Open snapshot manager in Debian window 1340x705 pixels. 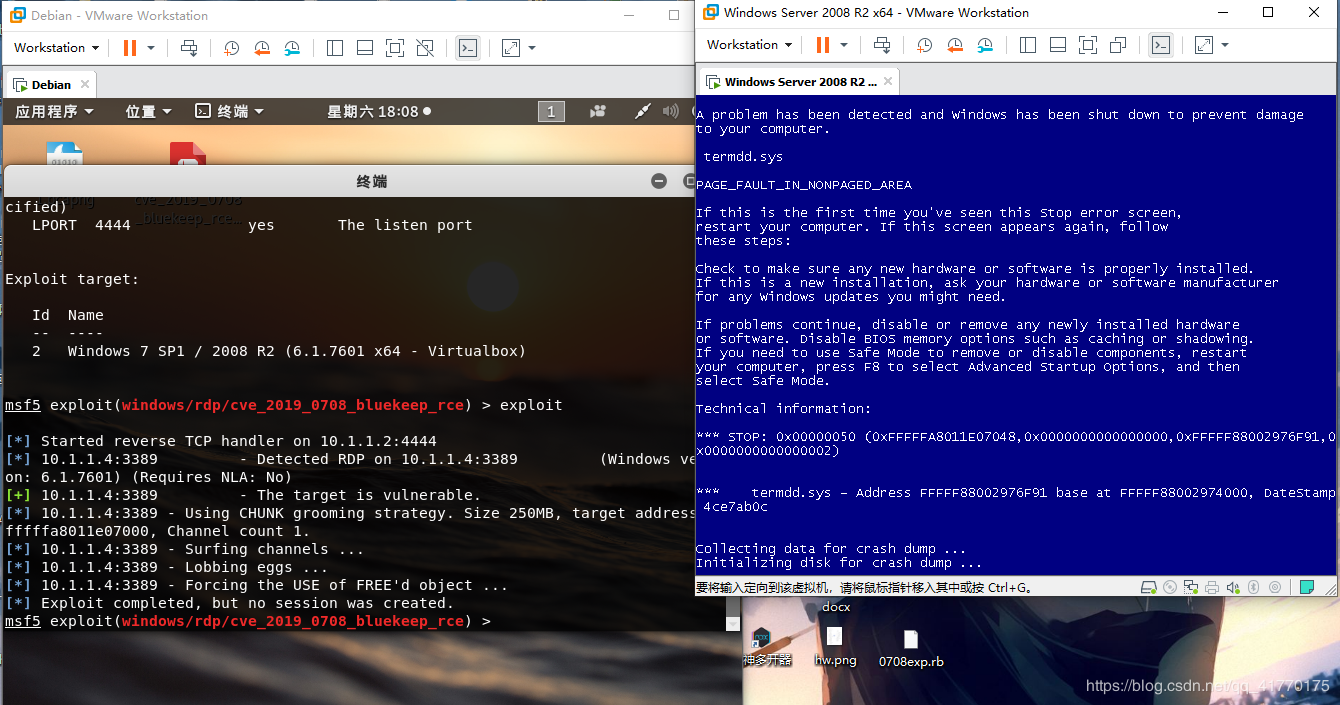(292, 47)
